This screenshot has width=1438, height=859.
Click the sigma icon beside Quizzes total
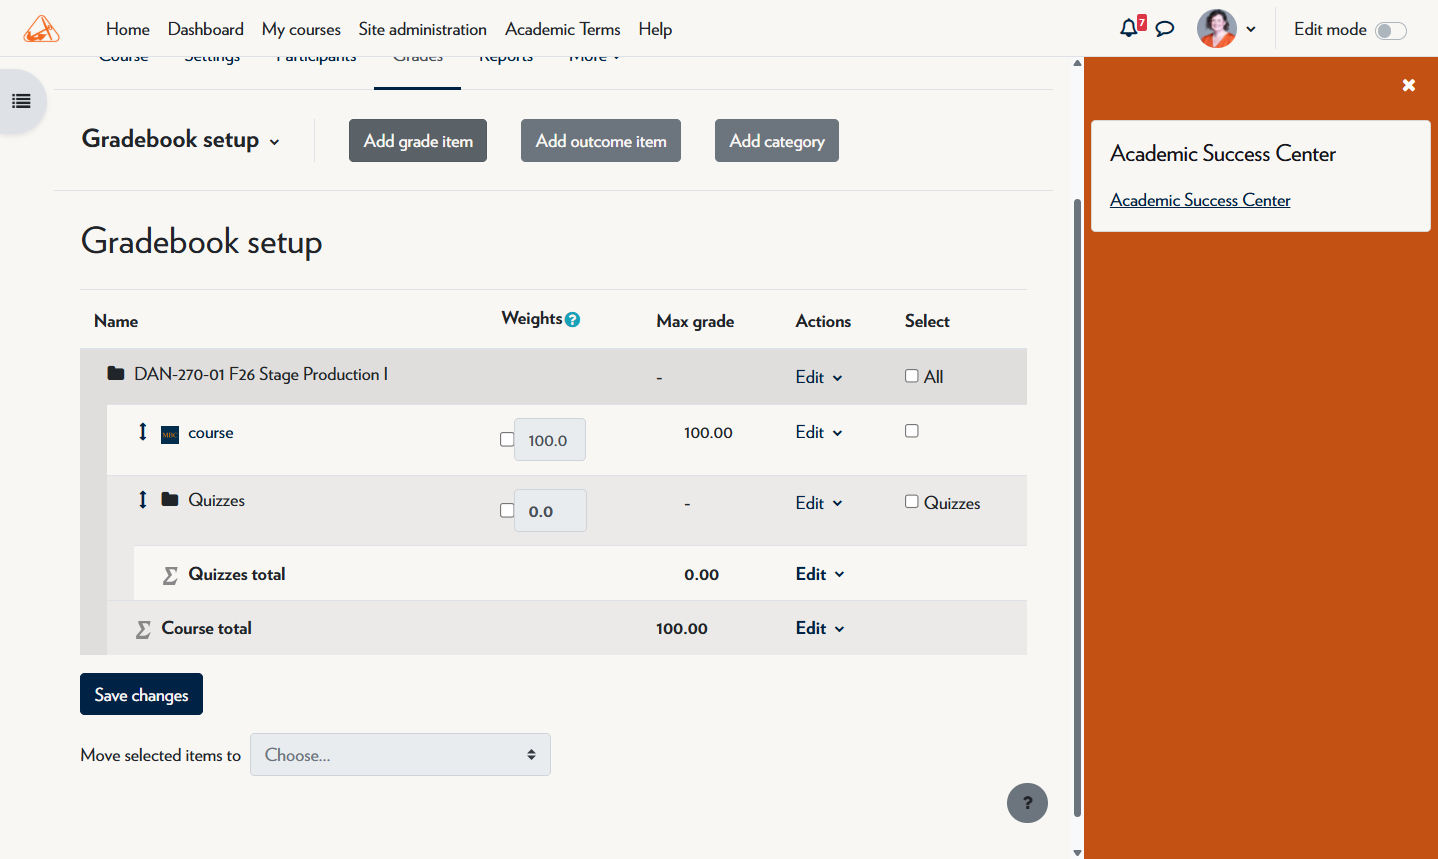coord(170,575)
